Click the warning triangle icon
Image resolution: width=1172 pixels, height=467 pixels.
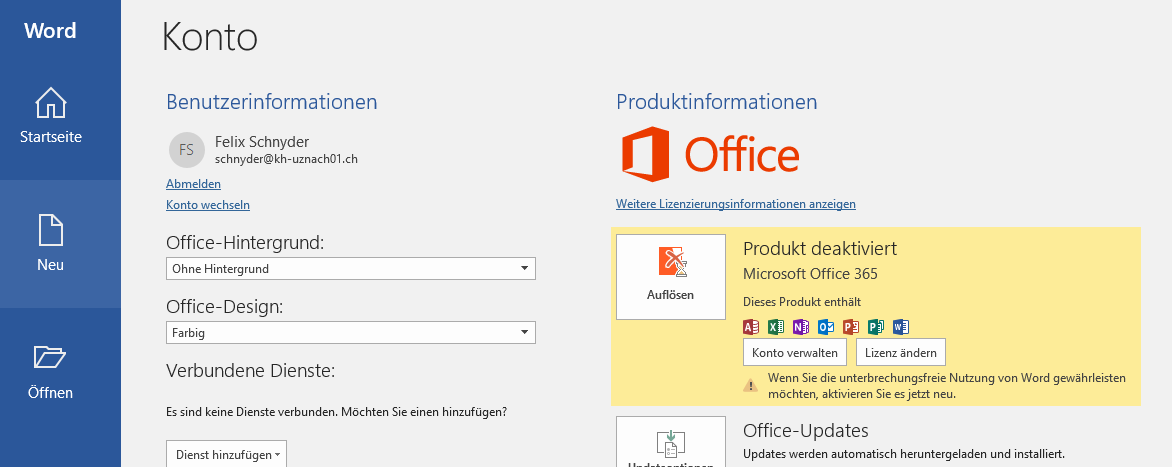(750, 386)
